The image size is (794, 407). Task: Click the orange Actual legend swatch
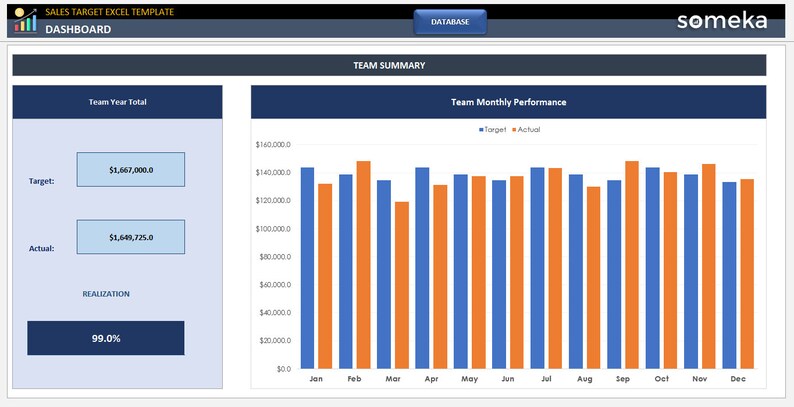tap(514, 130)
